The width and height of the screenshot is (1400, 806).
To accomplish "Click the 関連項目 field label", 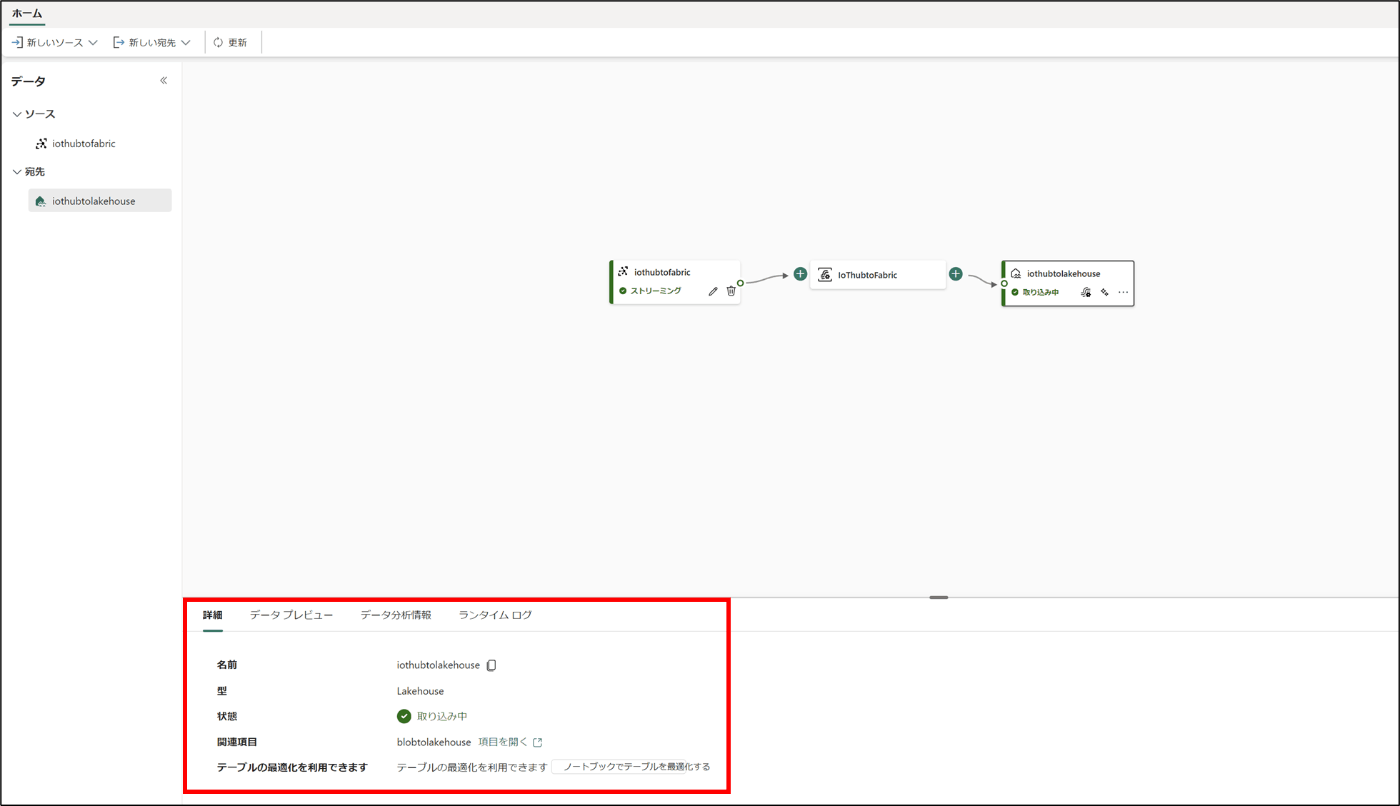I will click(x=237, y=742).
